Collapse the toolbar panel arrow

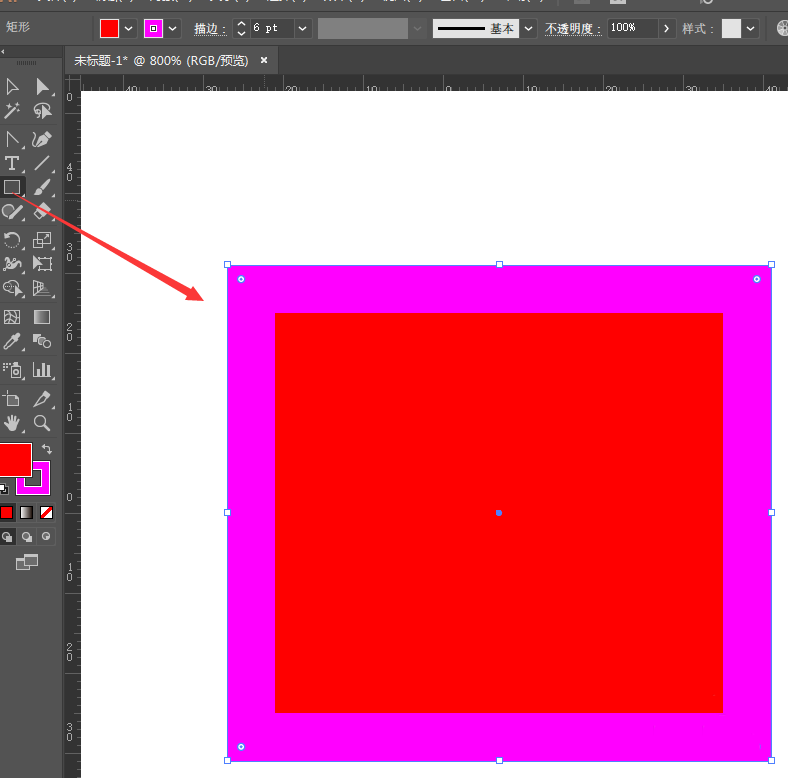(3, 51)
